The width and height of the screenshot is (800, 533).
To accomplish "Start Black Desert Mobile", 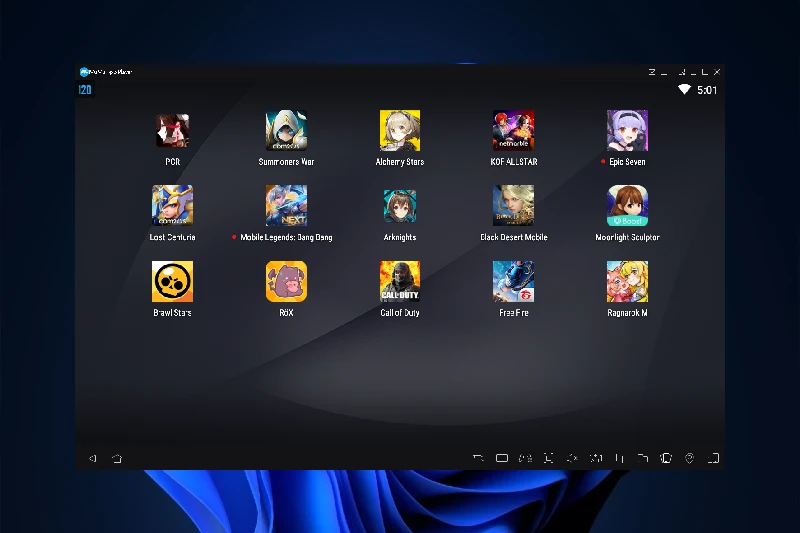I will (x=513, y=206).
